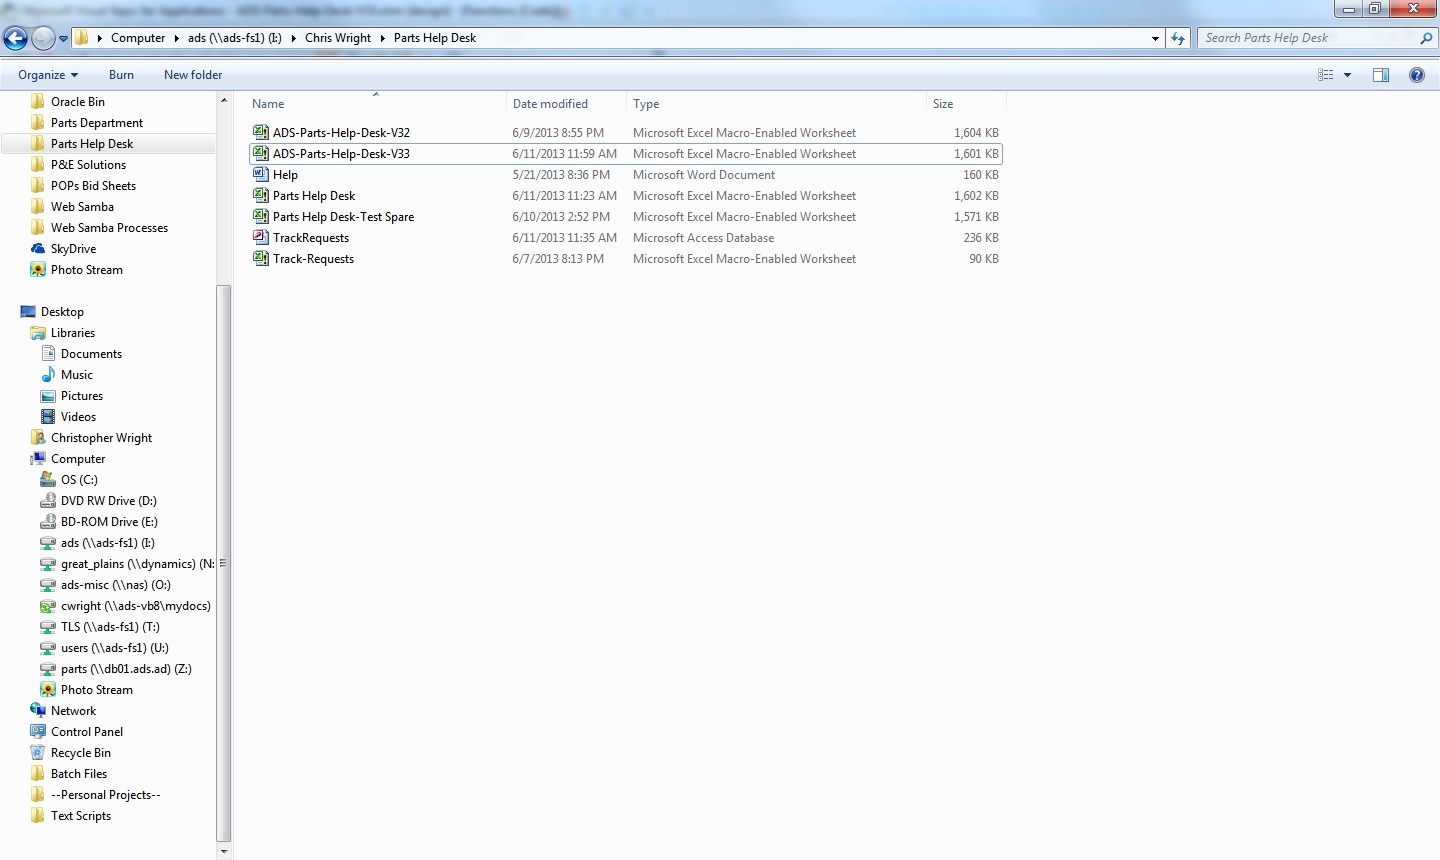Open the BD-ROM Drive (E:) icon

point(48,521)
